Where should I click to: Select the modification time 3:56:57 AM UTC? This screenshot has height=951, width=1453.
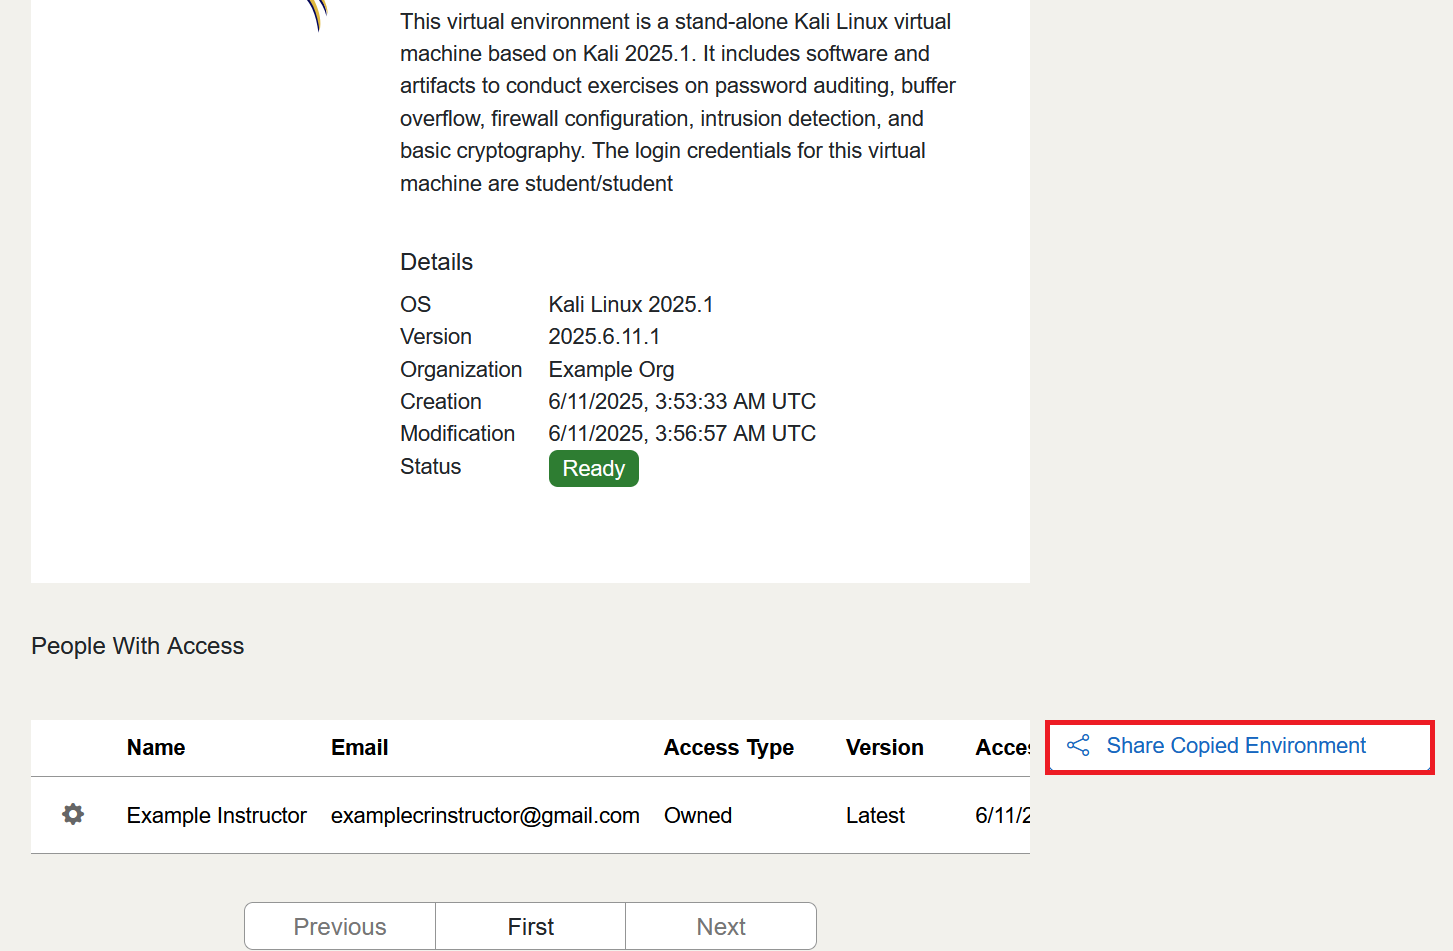coord(735,434)
